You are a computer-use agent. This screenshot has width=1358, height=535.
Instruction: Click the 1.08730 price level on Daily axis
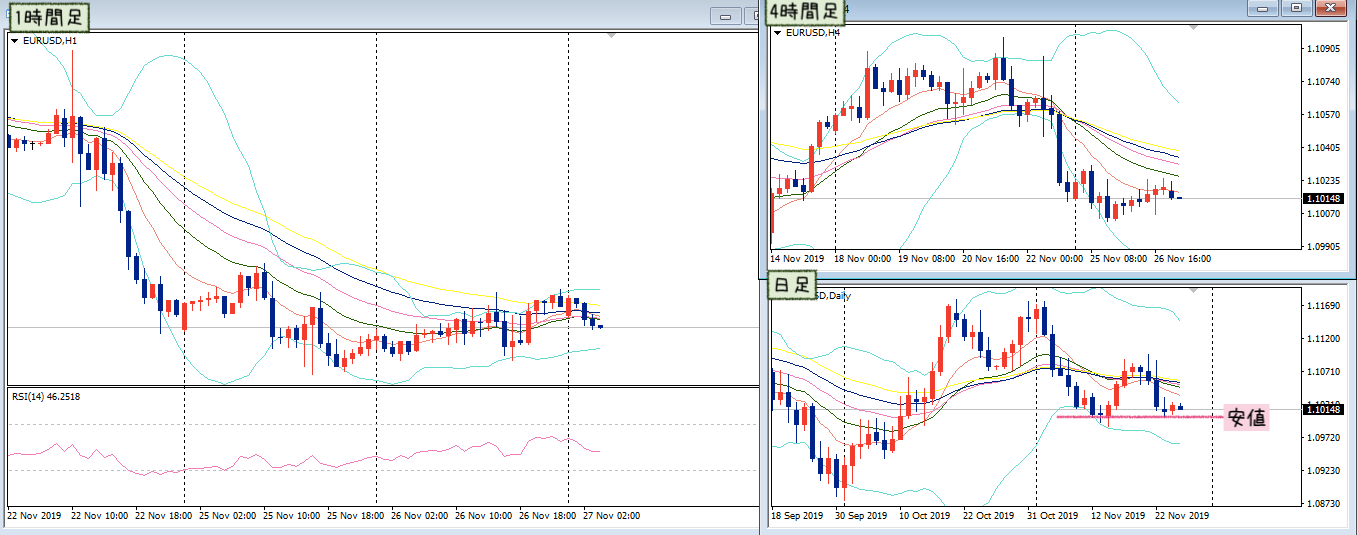click(x=1323, y=503)
